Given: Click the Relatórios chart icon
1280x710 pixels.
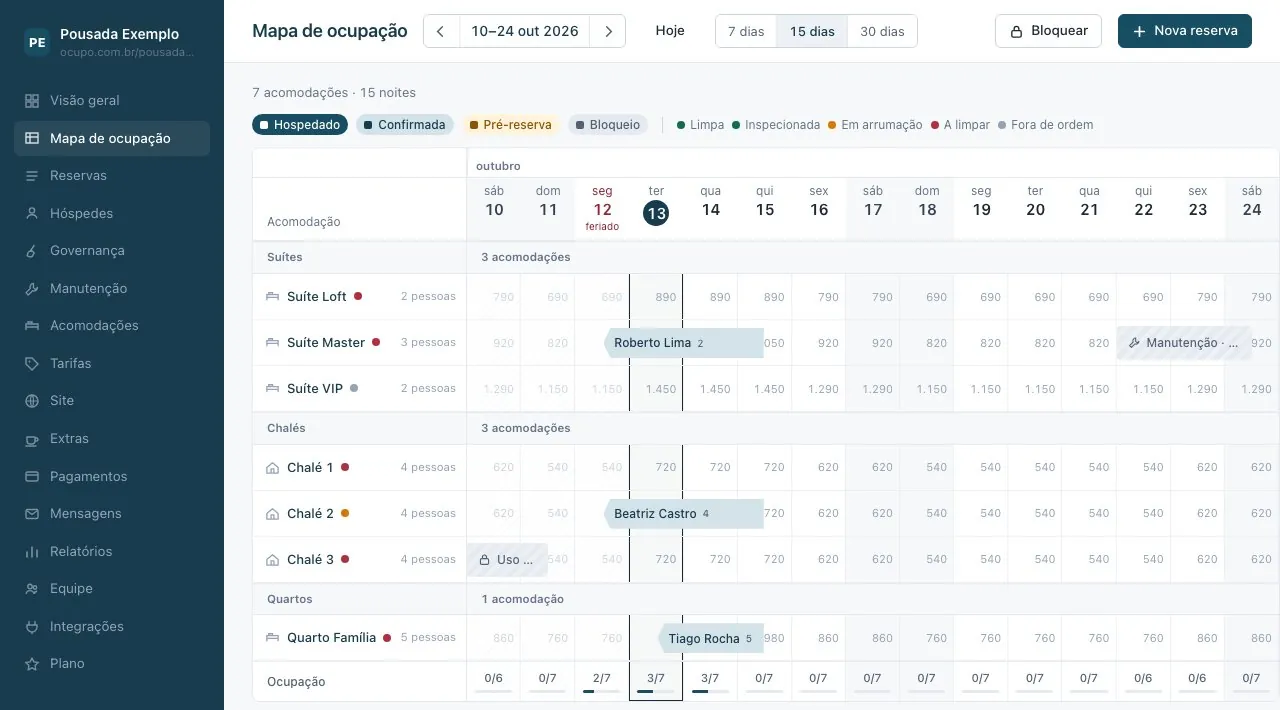Looking at the screenshot, I should [x=32, y=552].
